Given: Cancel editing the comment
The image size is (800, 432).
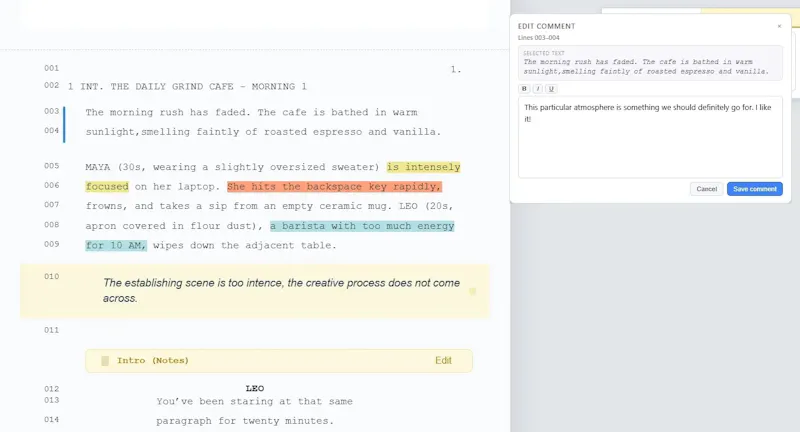Looking at the screenshot, I should [707, 189].
